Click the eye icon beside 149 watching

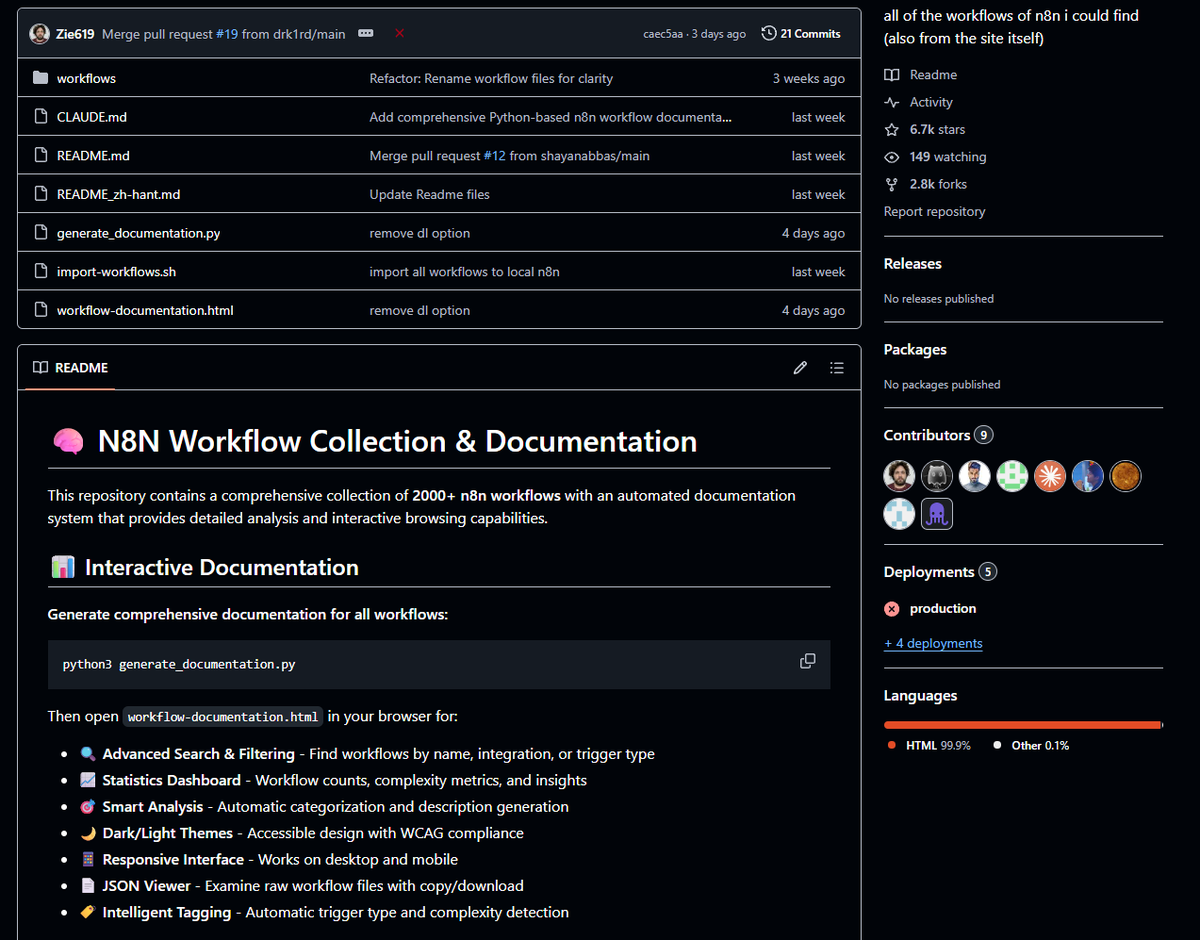(x=892, y=157)
